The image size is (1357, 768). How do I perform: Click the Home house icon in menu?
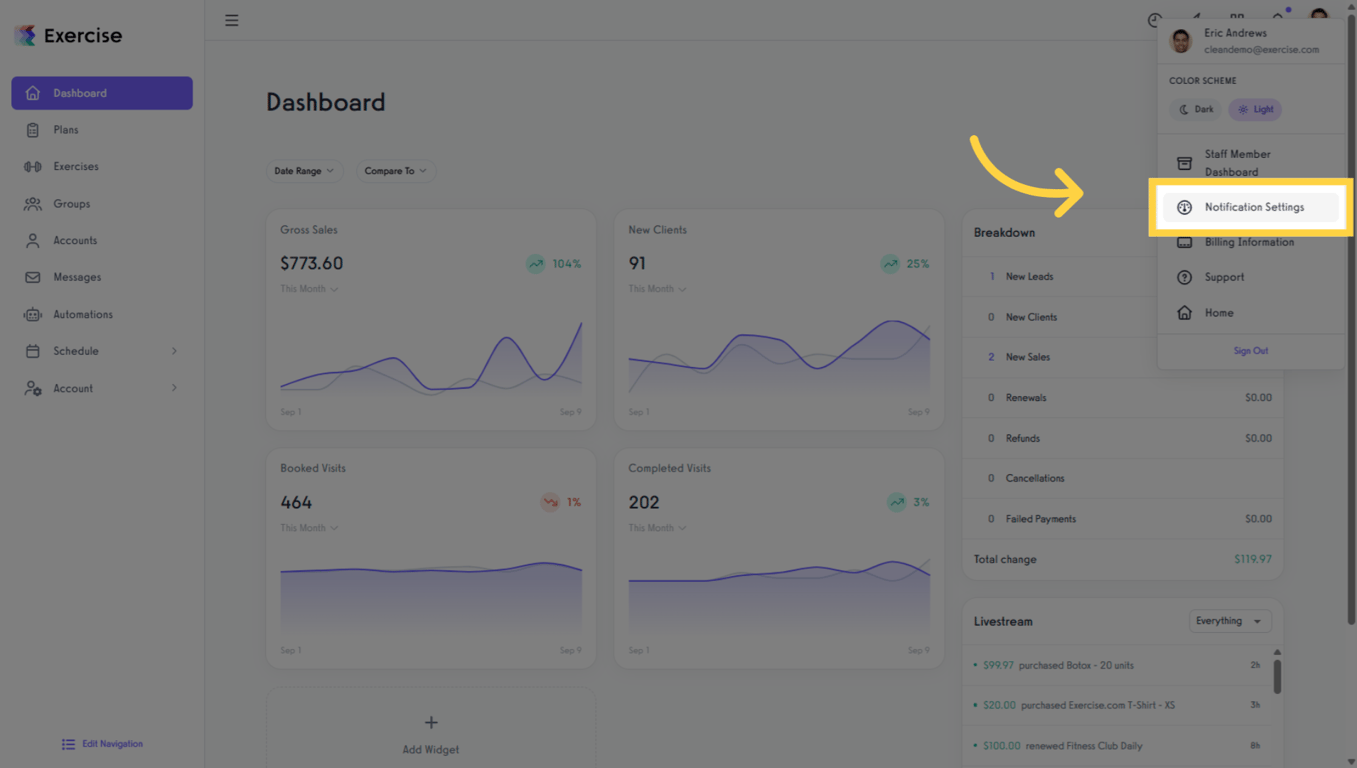tap(1184, 313)
